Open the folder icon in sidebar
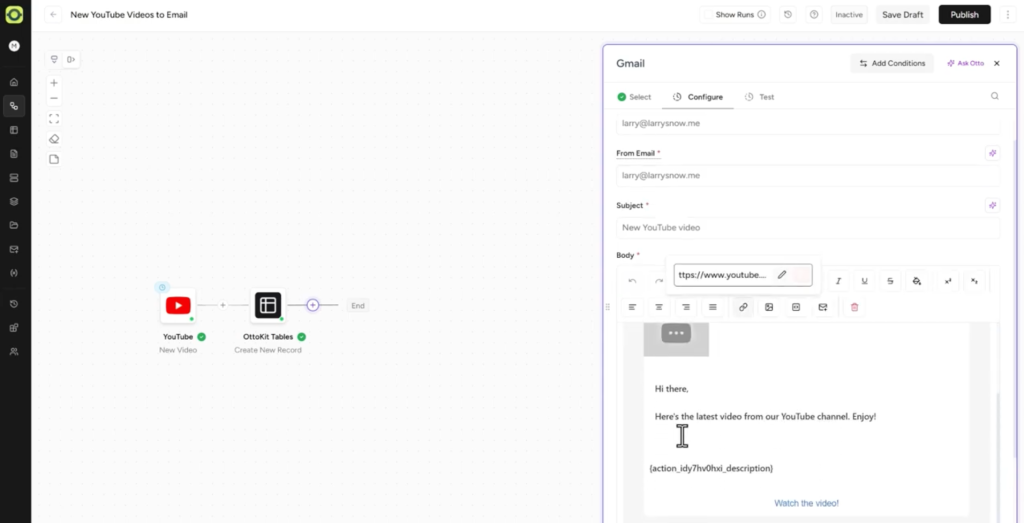The image size is (1024, 523). pyautogui.click(x=14, y=225)
